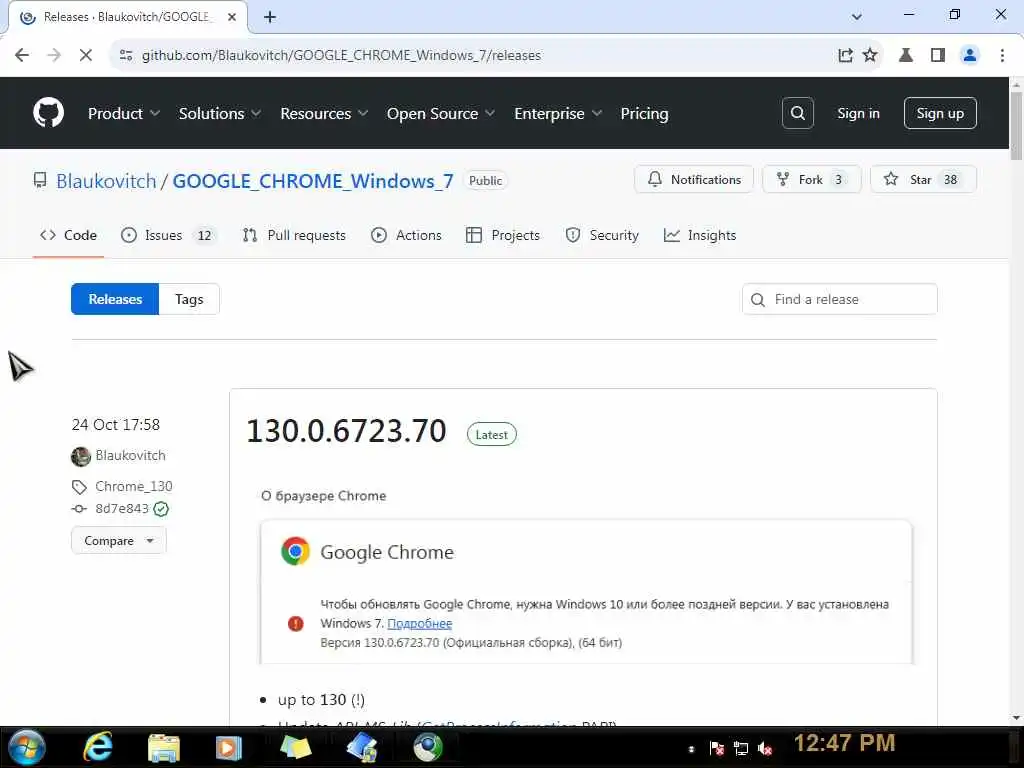The height and width of the screenshot is (768, 1024).
Task: Open a new tab with the plus button
Action: (270, 17)
